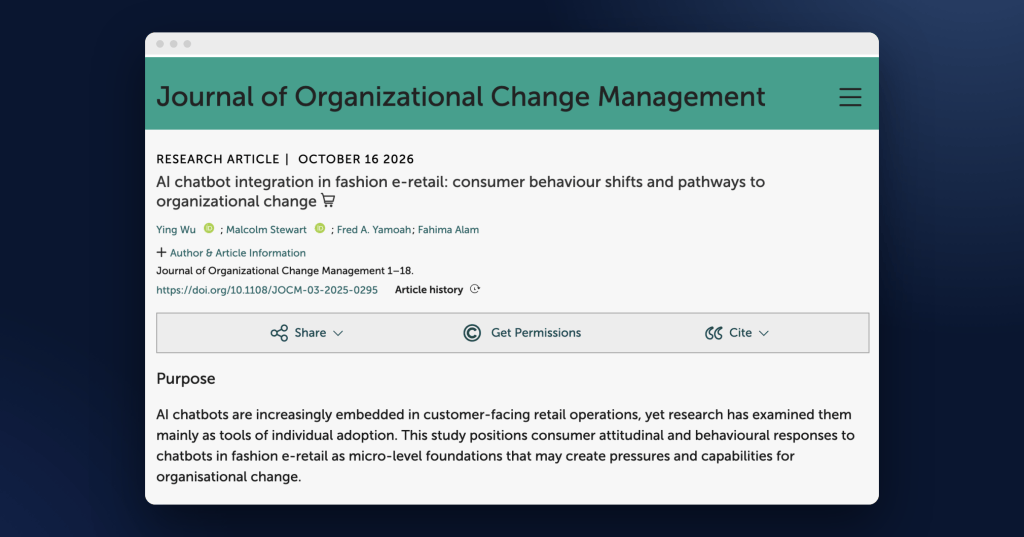1024x537 pixels.
Task: Open author Fred A. Yamoah link
Action: [x=374, y=229]
